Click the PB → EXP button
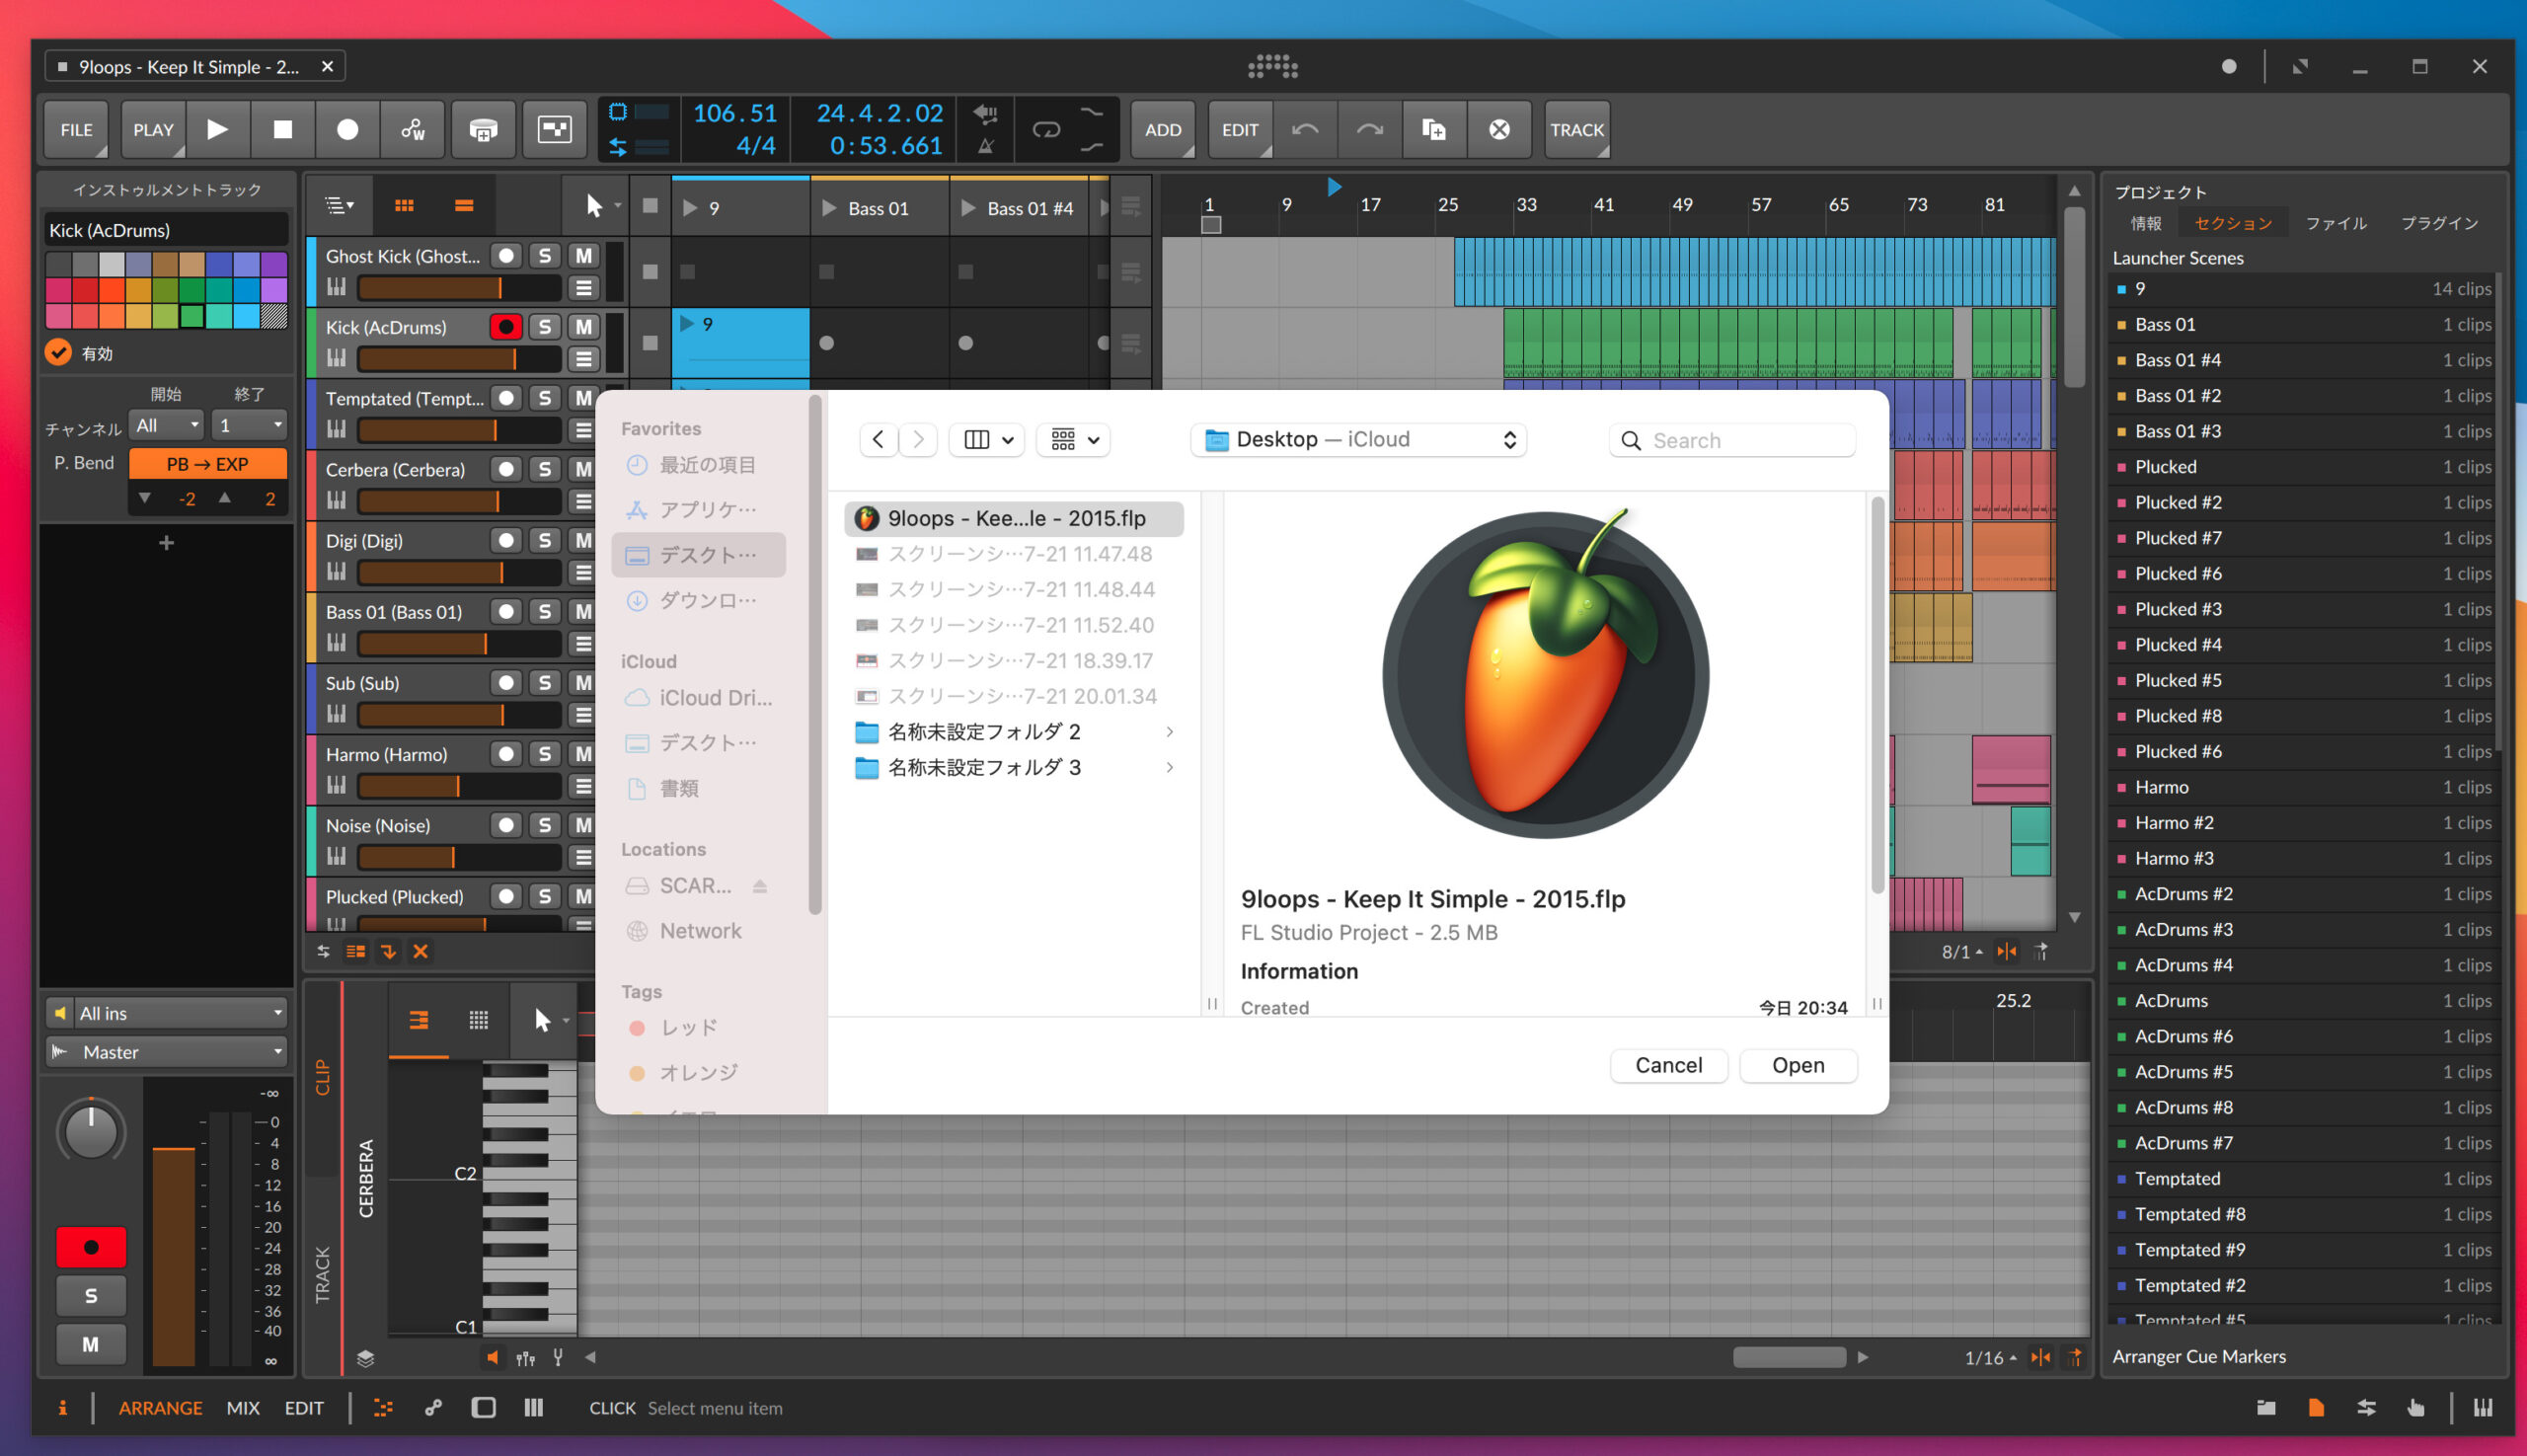This screenshot has height=1456, width=2527. click(x=207, y=464)
